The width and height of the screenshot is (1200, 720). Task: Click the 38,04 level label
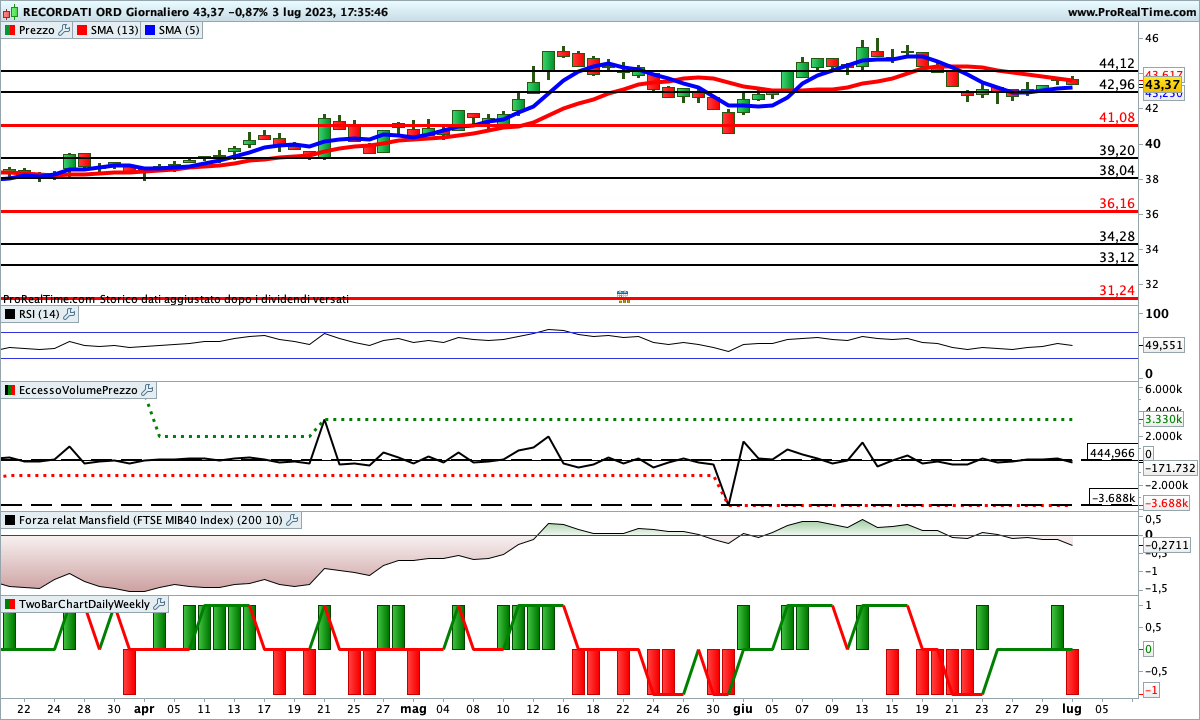[x=1116, y=170]
